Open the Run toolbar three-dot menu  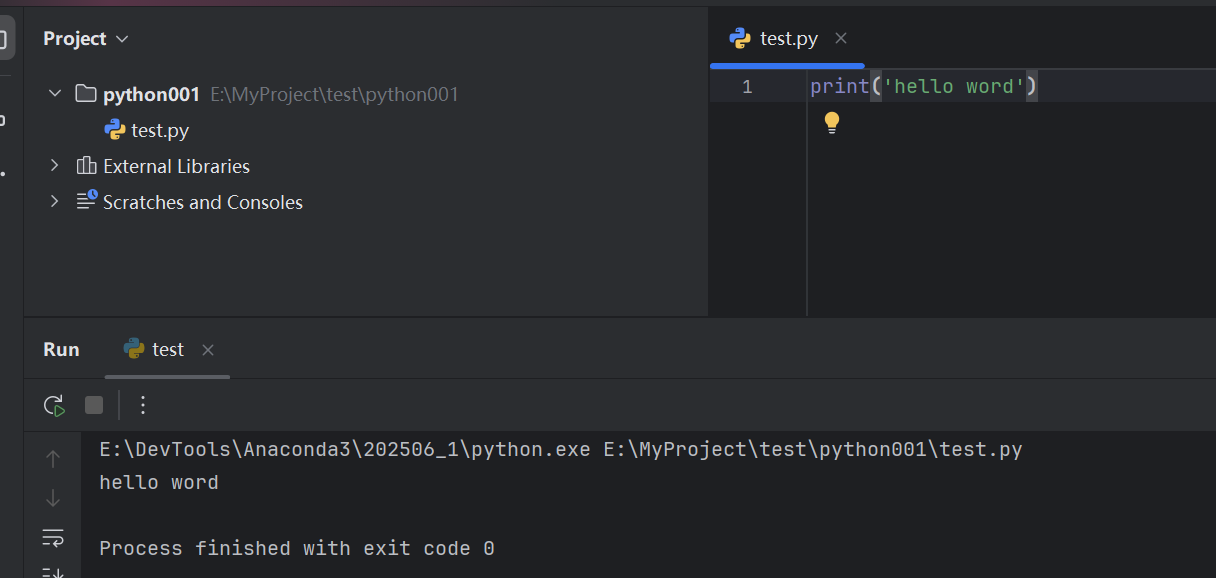(142, 405)
